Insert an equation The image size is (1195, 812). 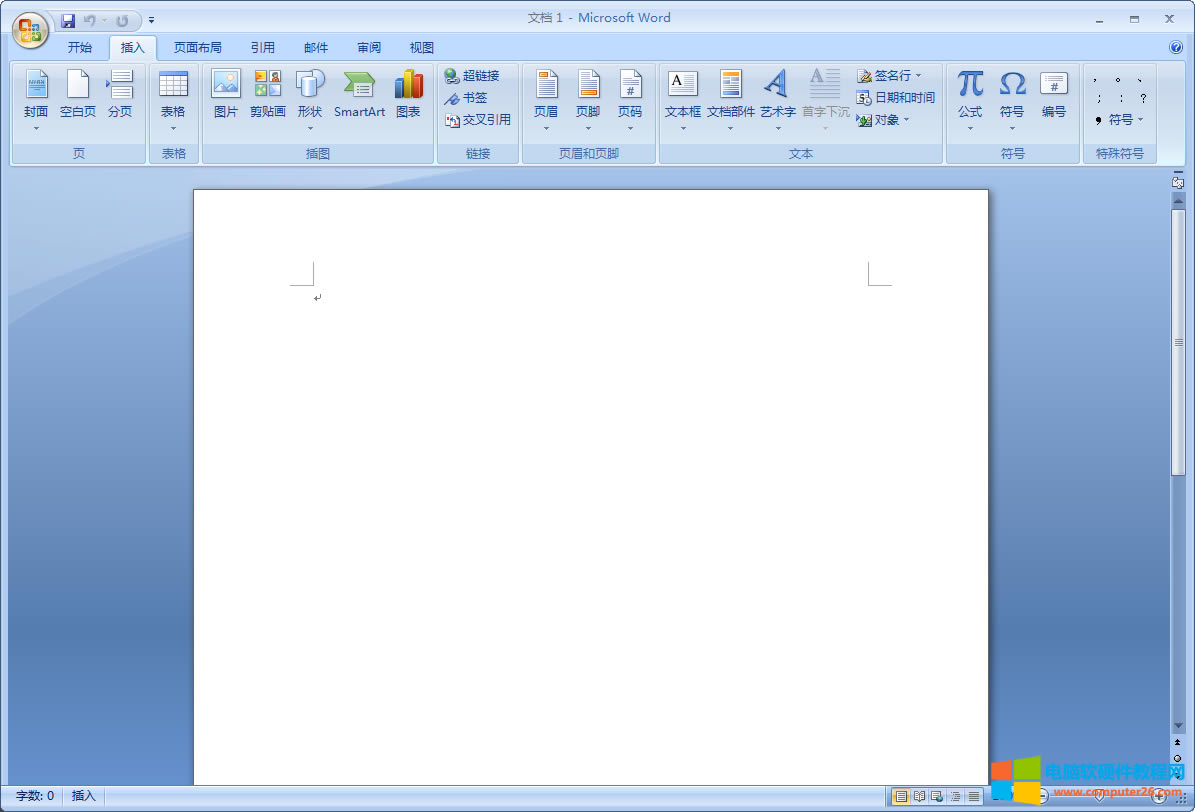[968, 95]
